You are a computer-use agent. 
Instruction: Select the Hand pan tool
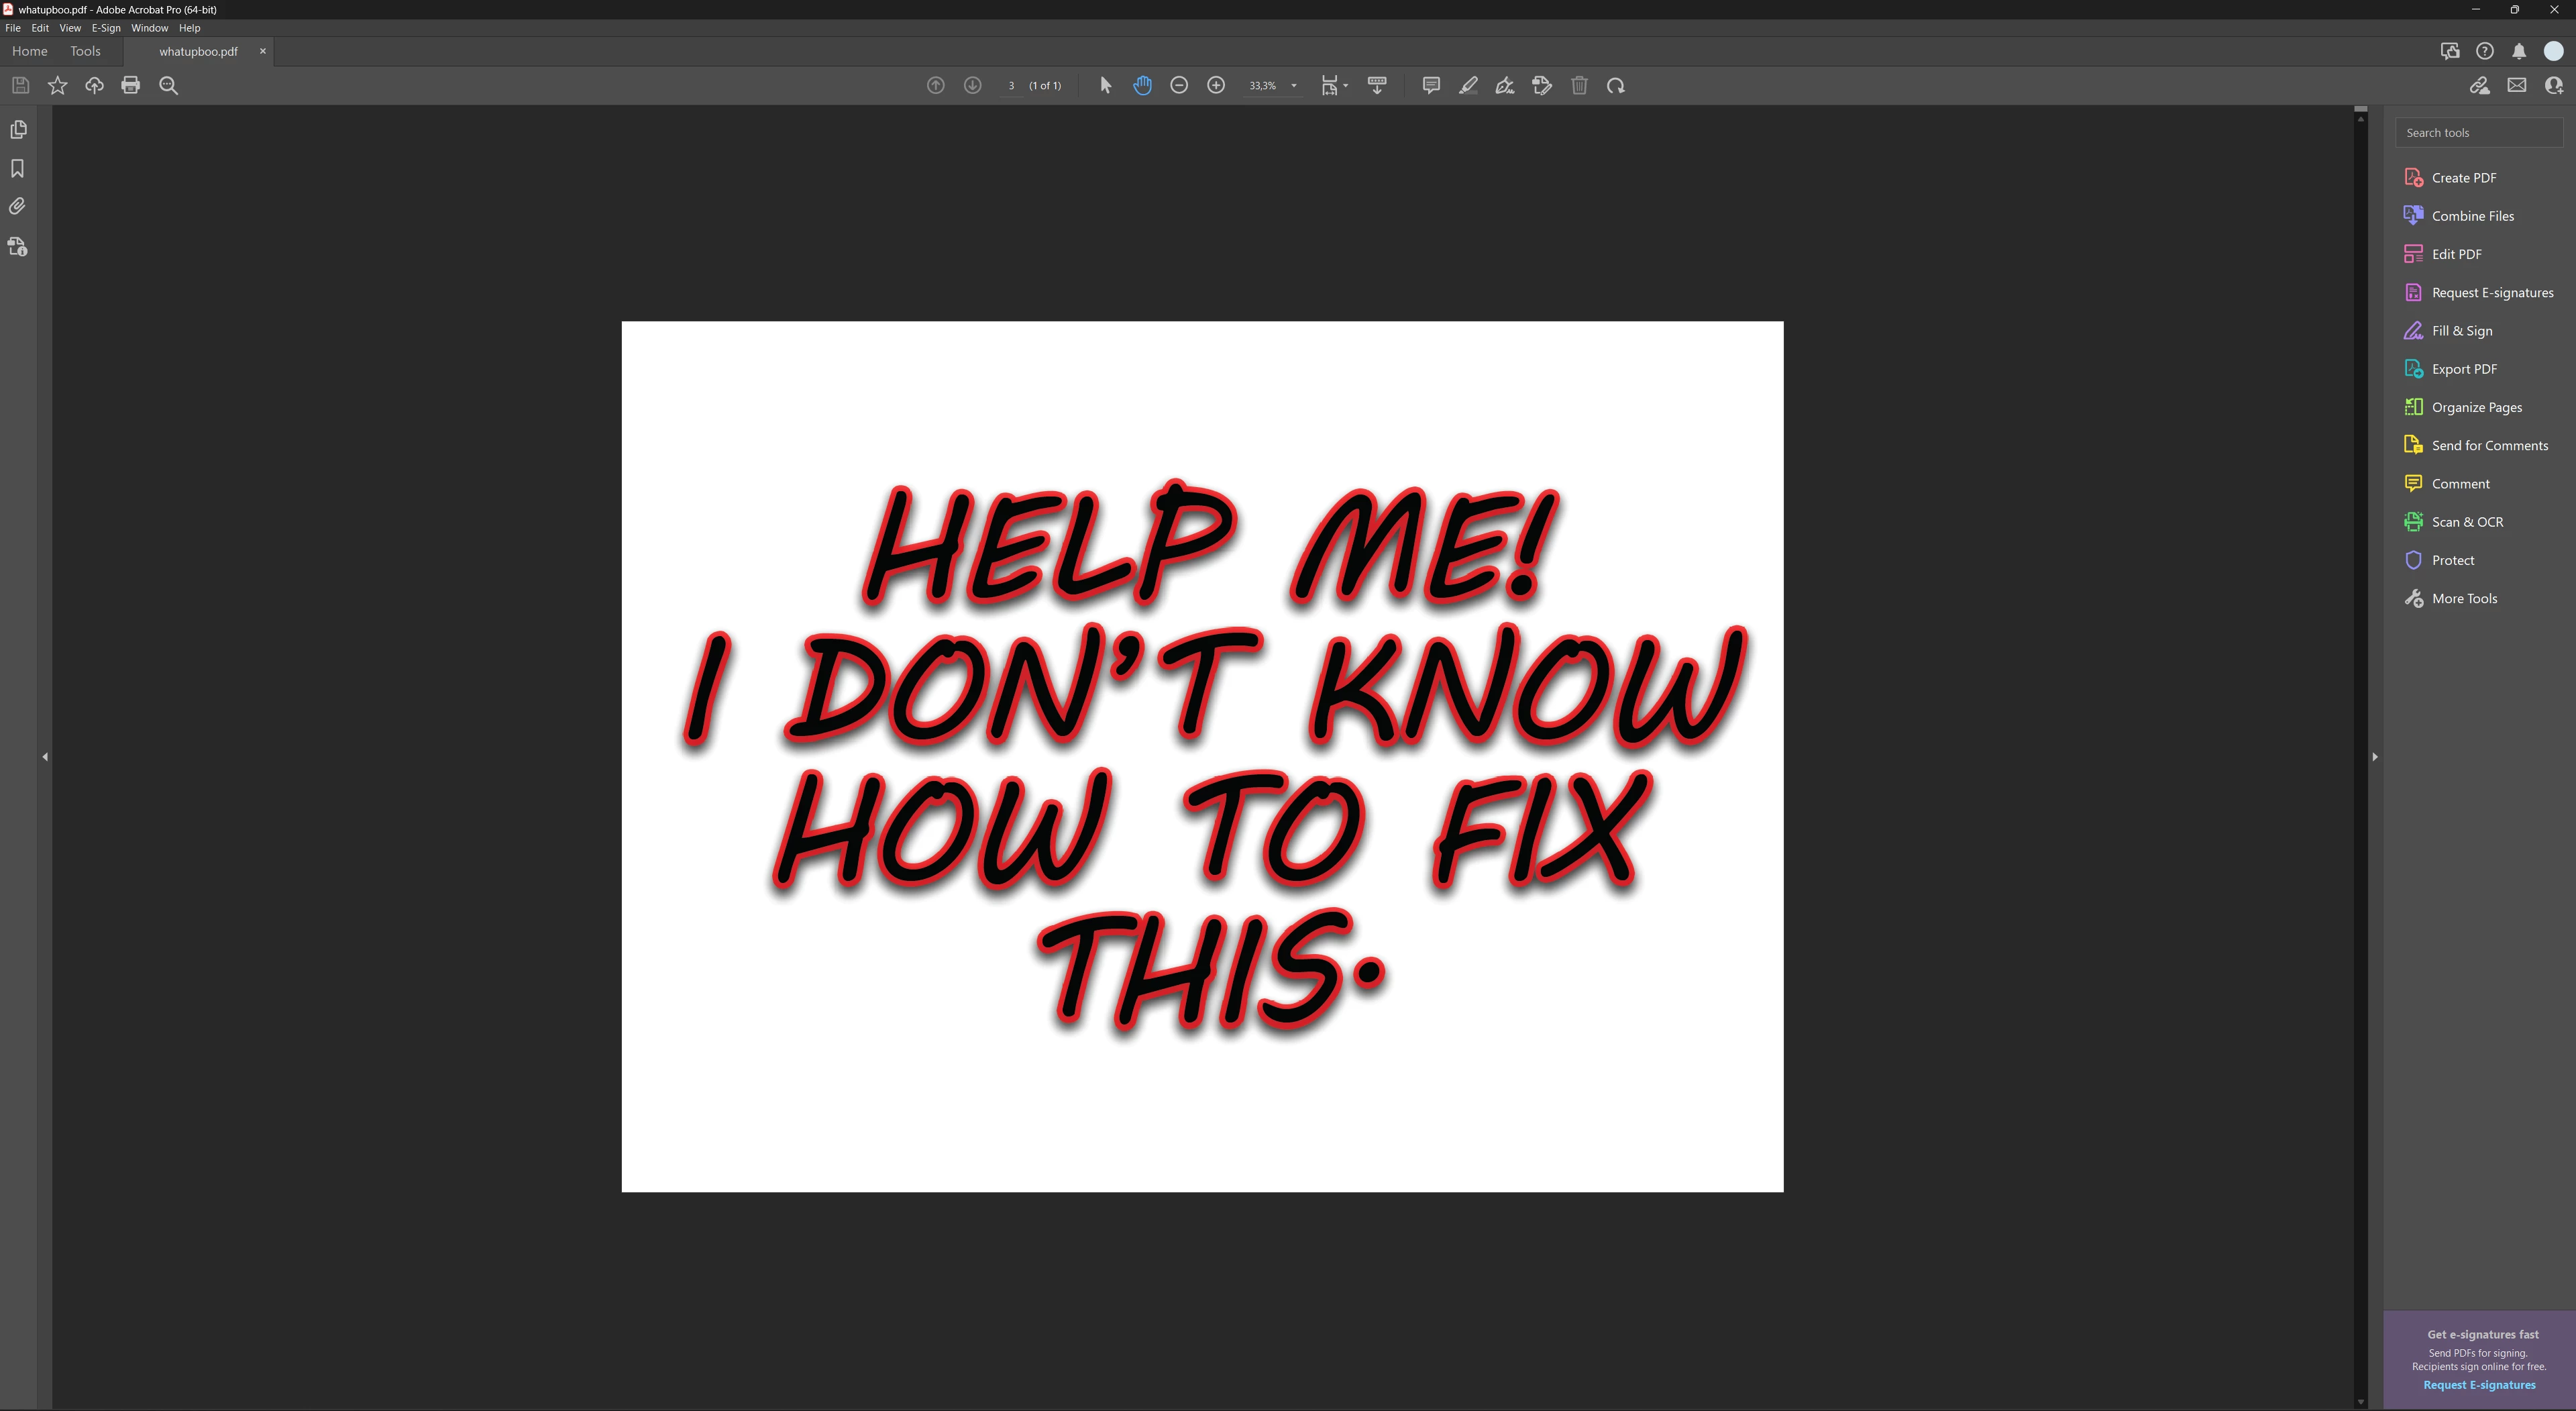point(1142,86)
